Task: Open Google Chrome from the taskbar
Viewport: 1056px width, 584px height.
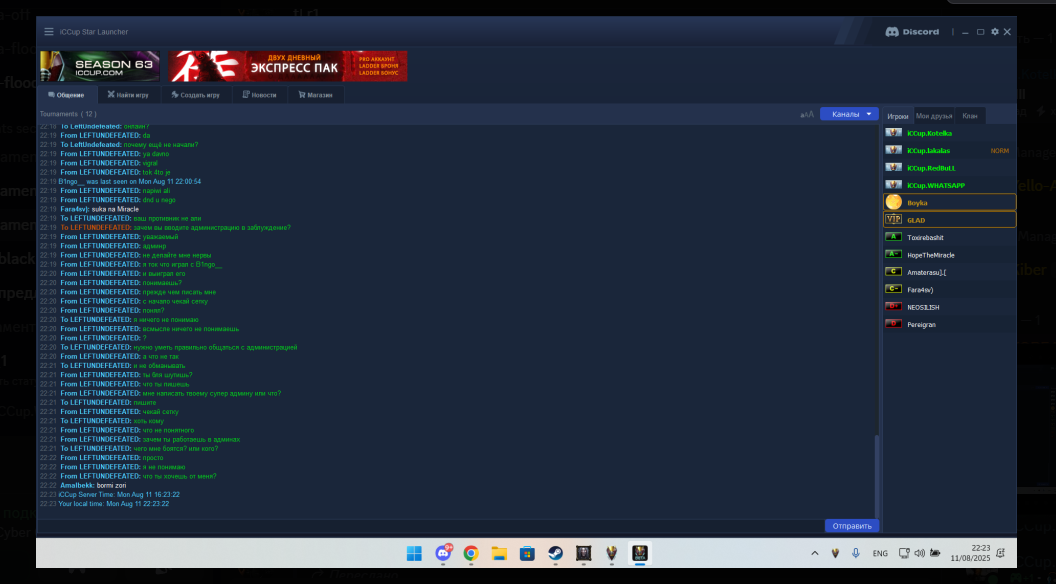Action: (x=471, y=554)
